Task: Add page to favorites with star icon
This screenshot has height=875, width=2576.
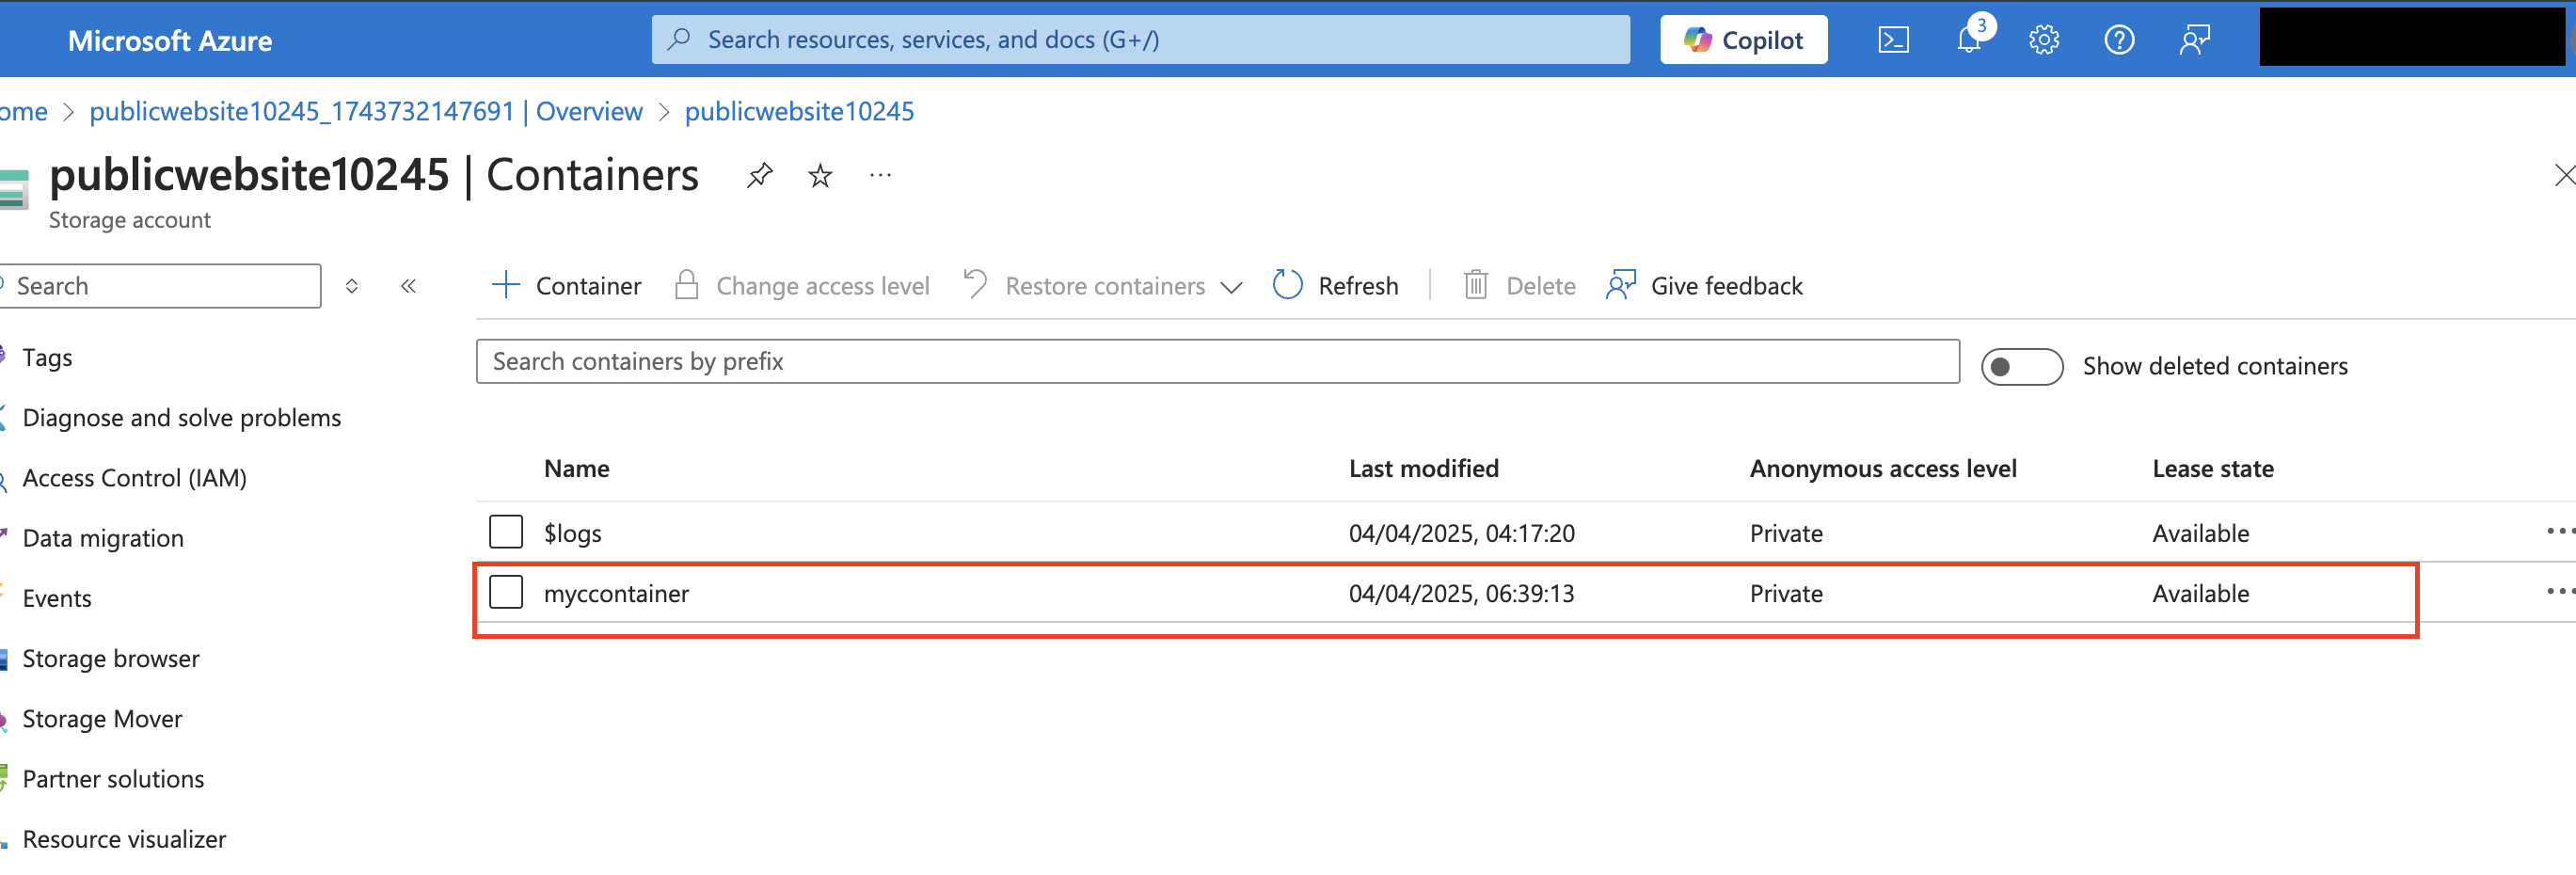Action: (820, 176)
